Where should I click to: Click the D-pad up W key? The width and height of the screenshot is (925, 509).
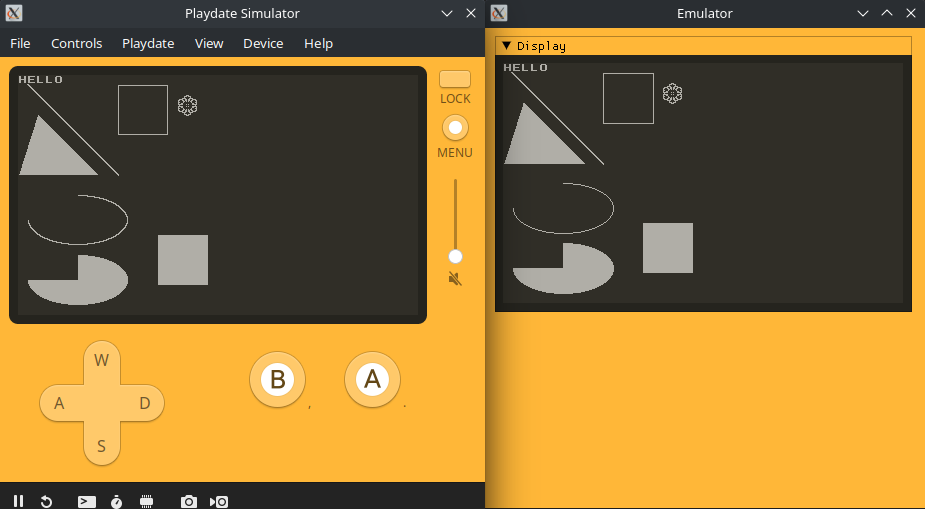coord(101,360)
